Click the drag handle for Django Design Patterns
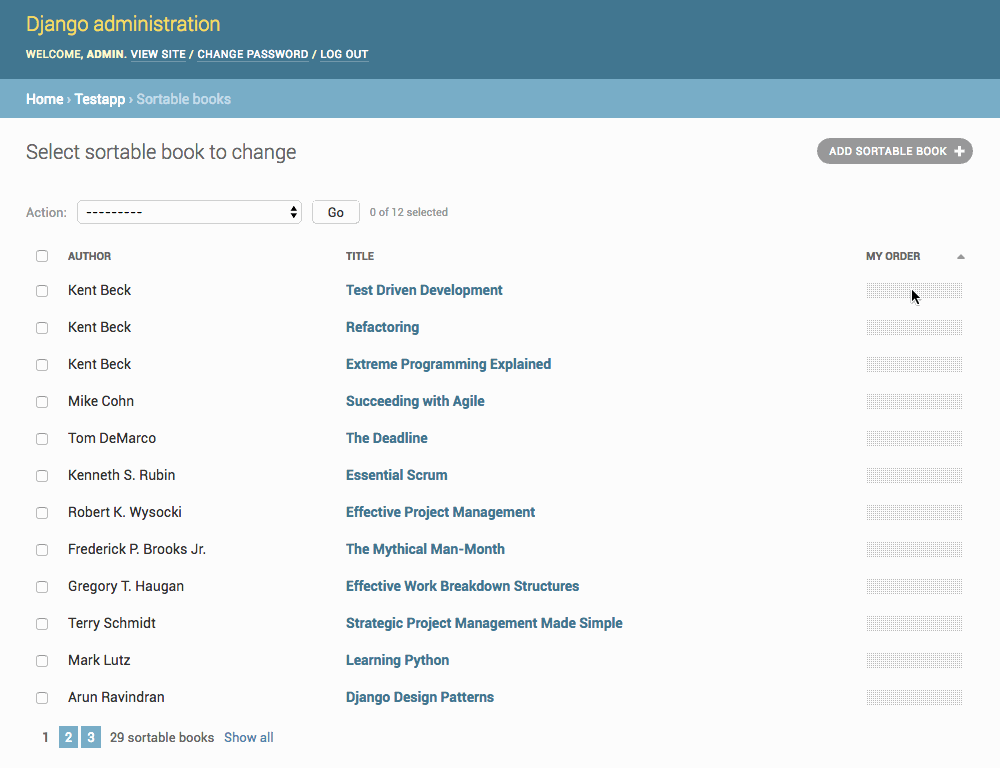 (x=914, y=697)
